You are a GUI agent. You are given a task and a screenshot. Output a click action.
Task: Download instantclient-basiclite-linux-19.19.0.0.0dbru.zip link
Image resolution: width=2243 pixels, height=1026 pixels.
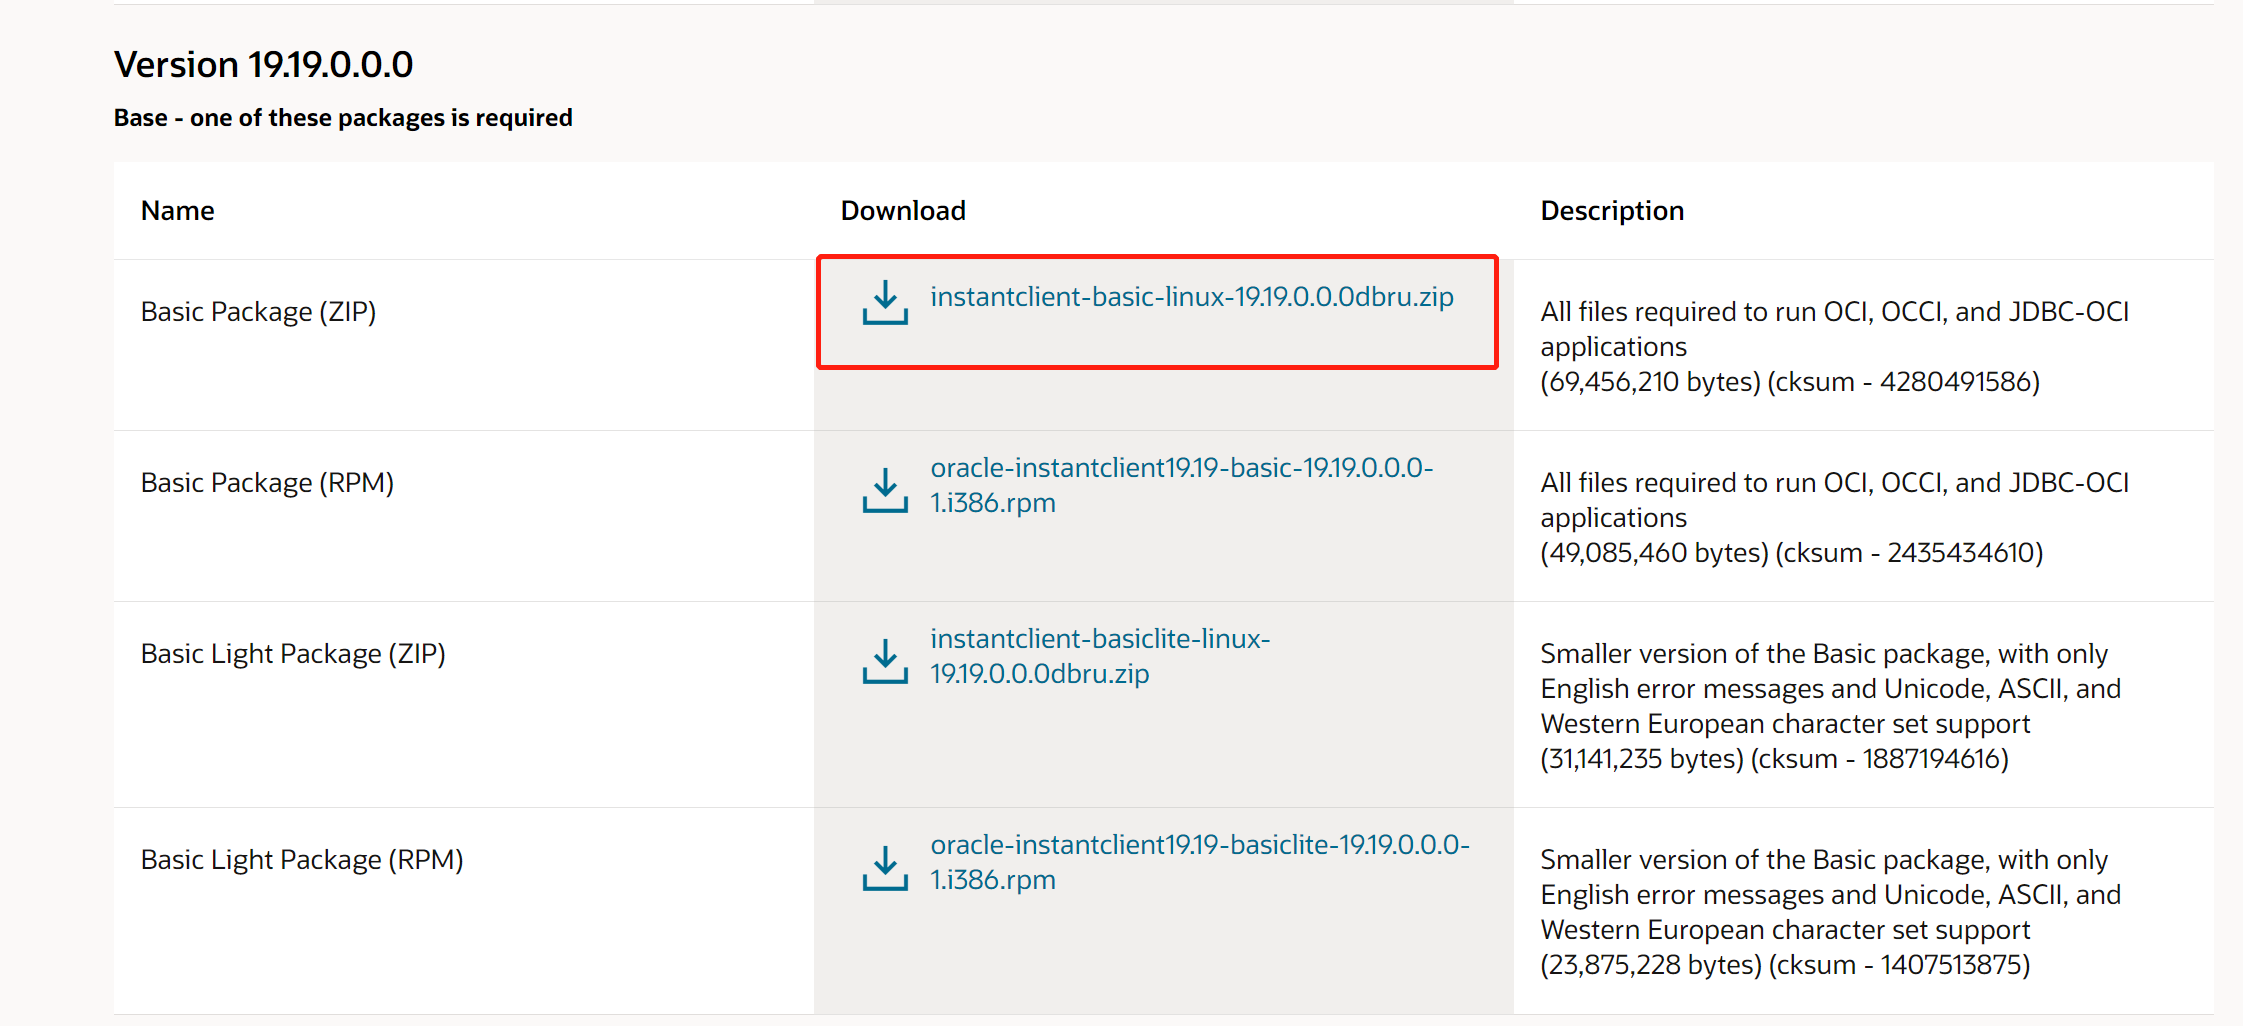(1100, 656)
